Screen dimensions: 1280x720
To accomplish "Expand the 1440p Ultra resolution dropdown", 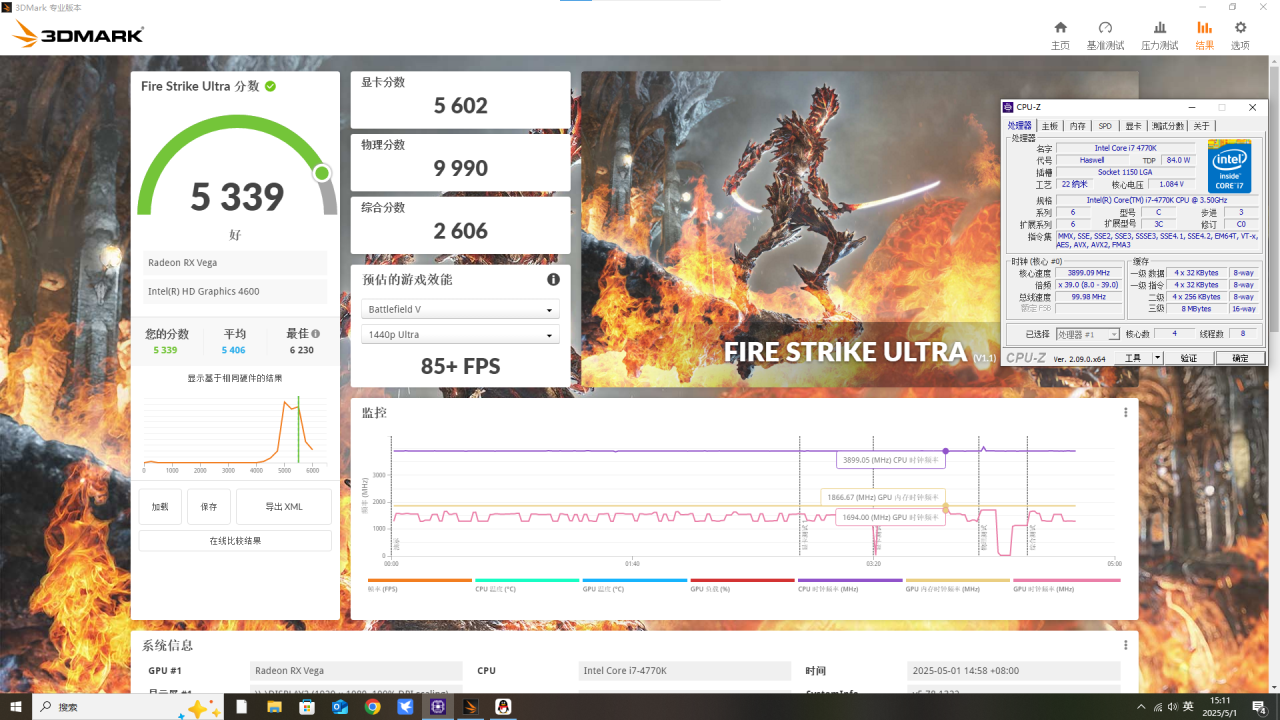I will click(x=460, y=335).
